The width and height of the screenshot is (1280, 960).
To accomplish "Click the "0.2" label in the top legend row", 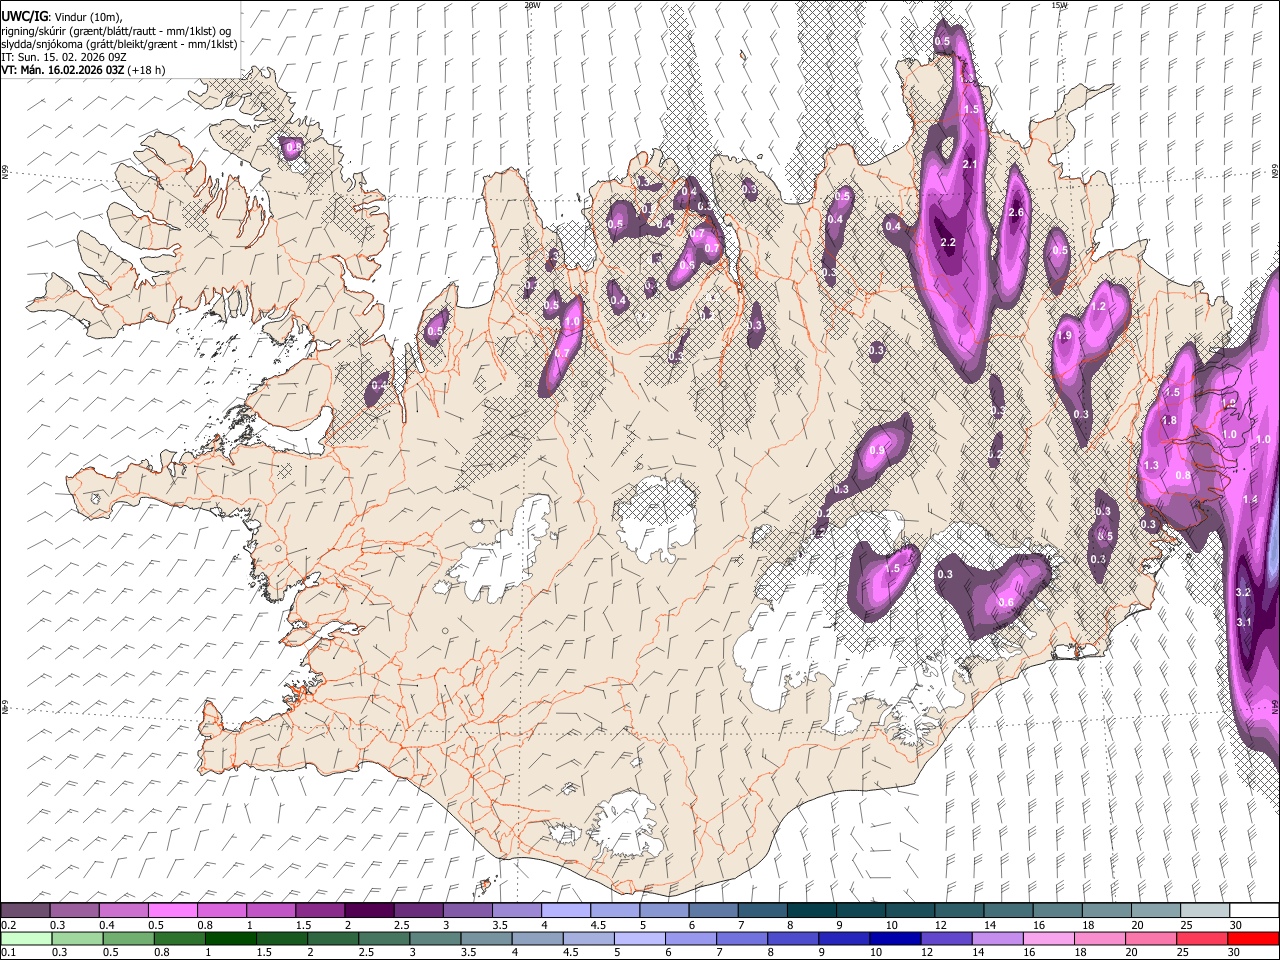I will (8, 925).
